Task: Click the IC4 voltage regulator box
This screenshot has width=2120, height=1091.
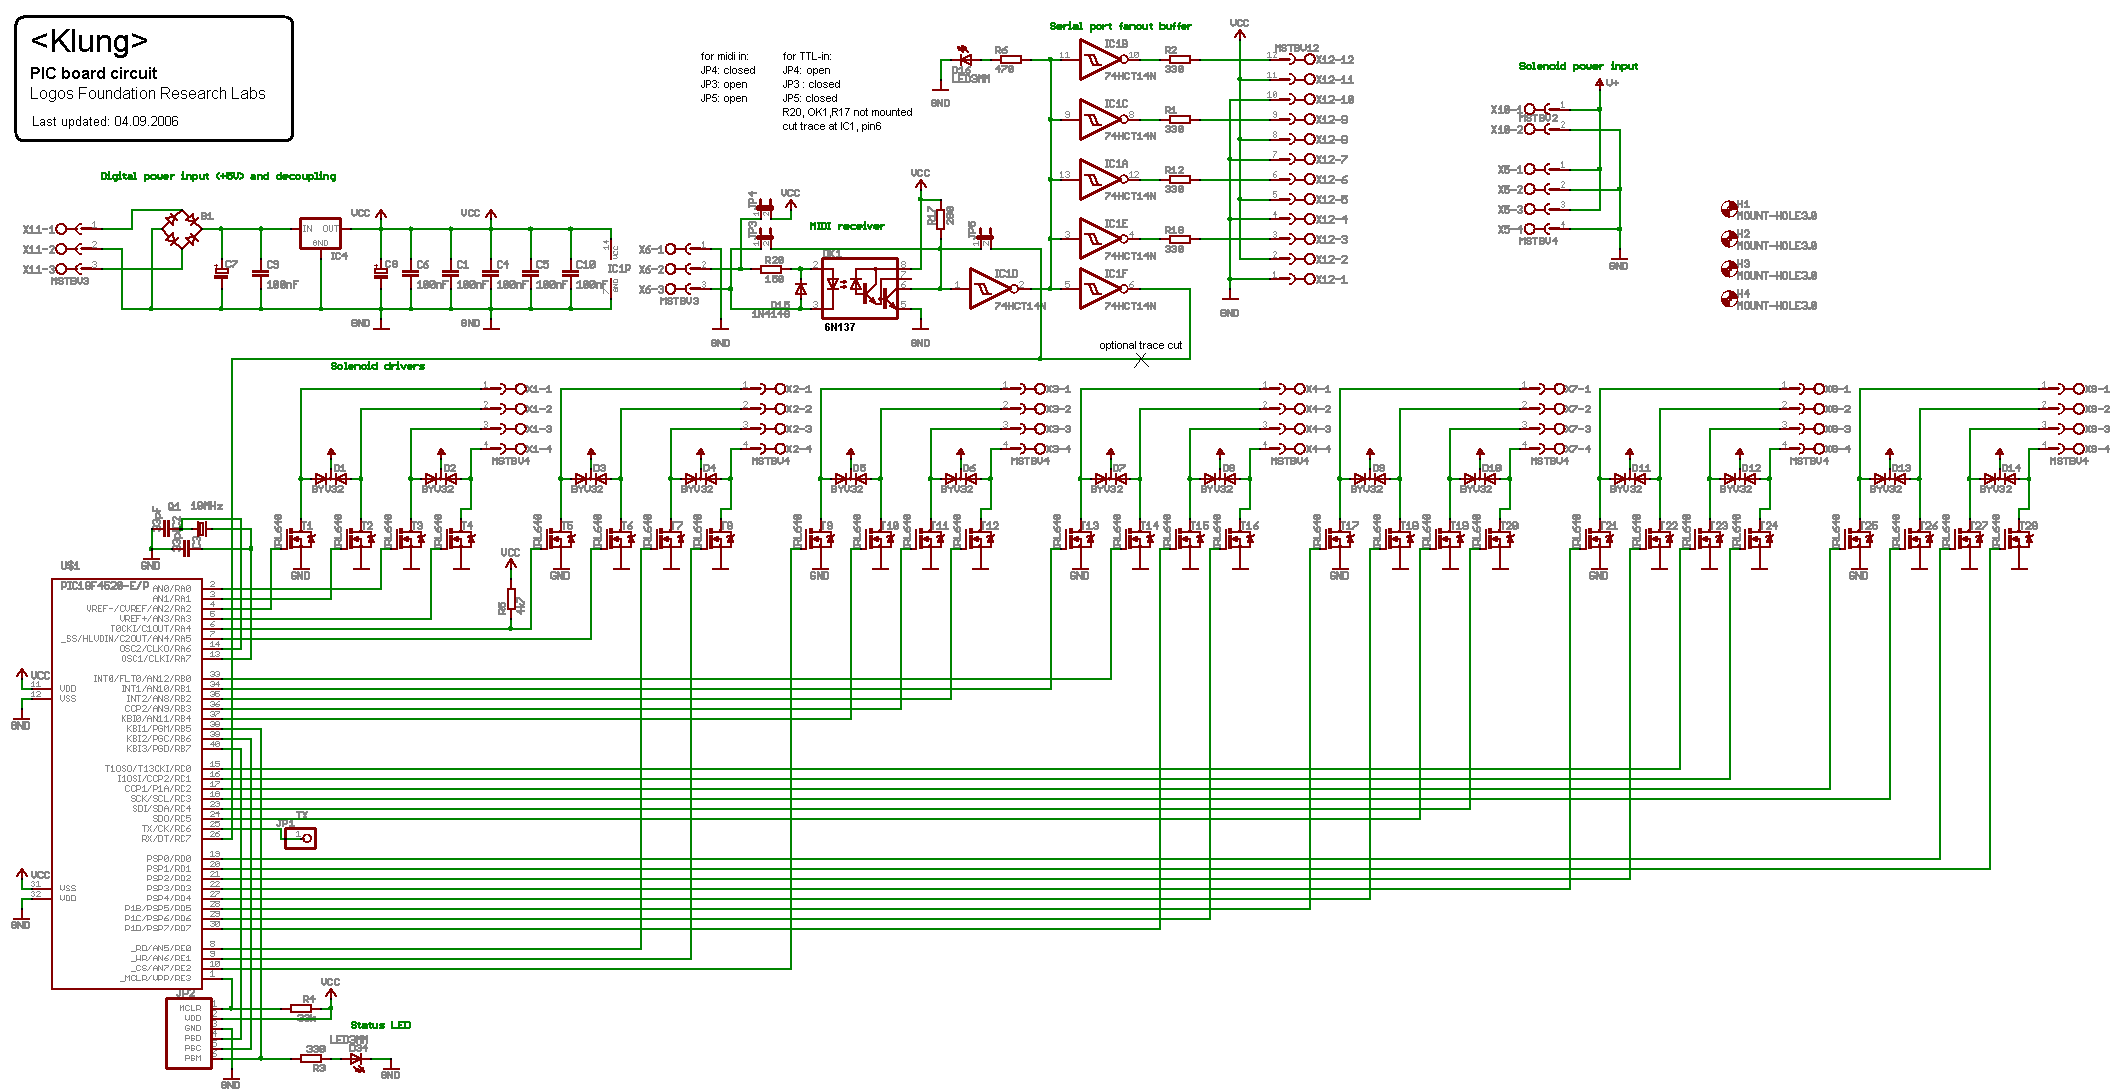Action: [x=320, y=234]
